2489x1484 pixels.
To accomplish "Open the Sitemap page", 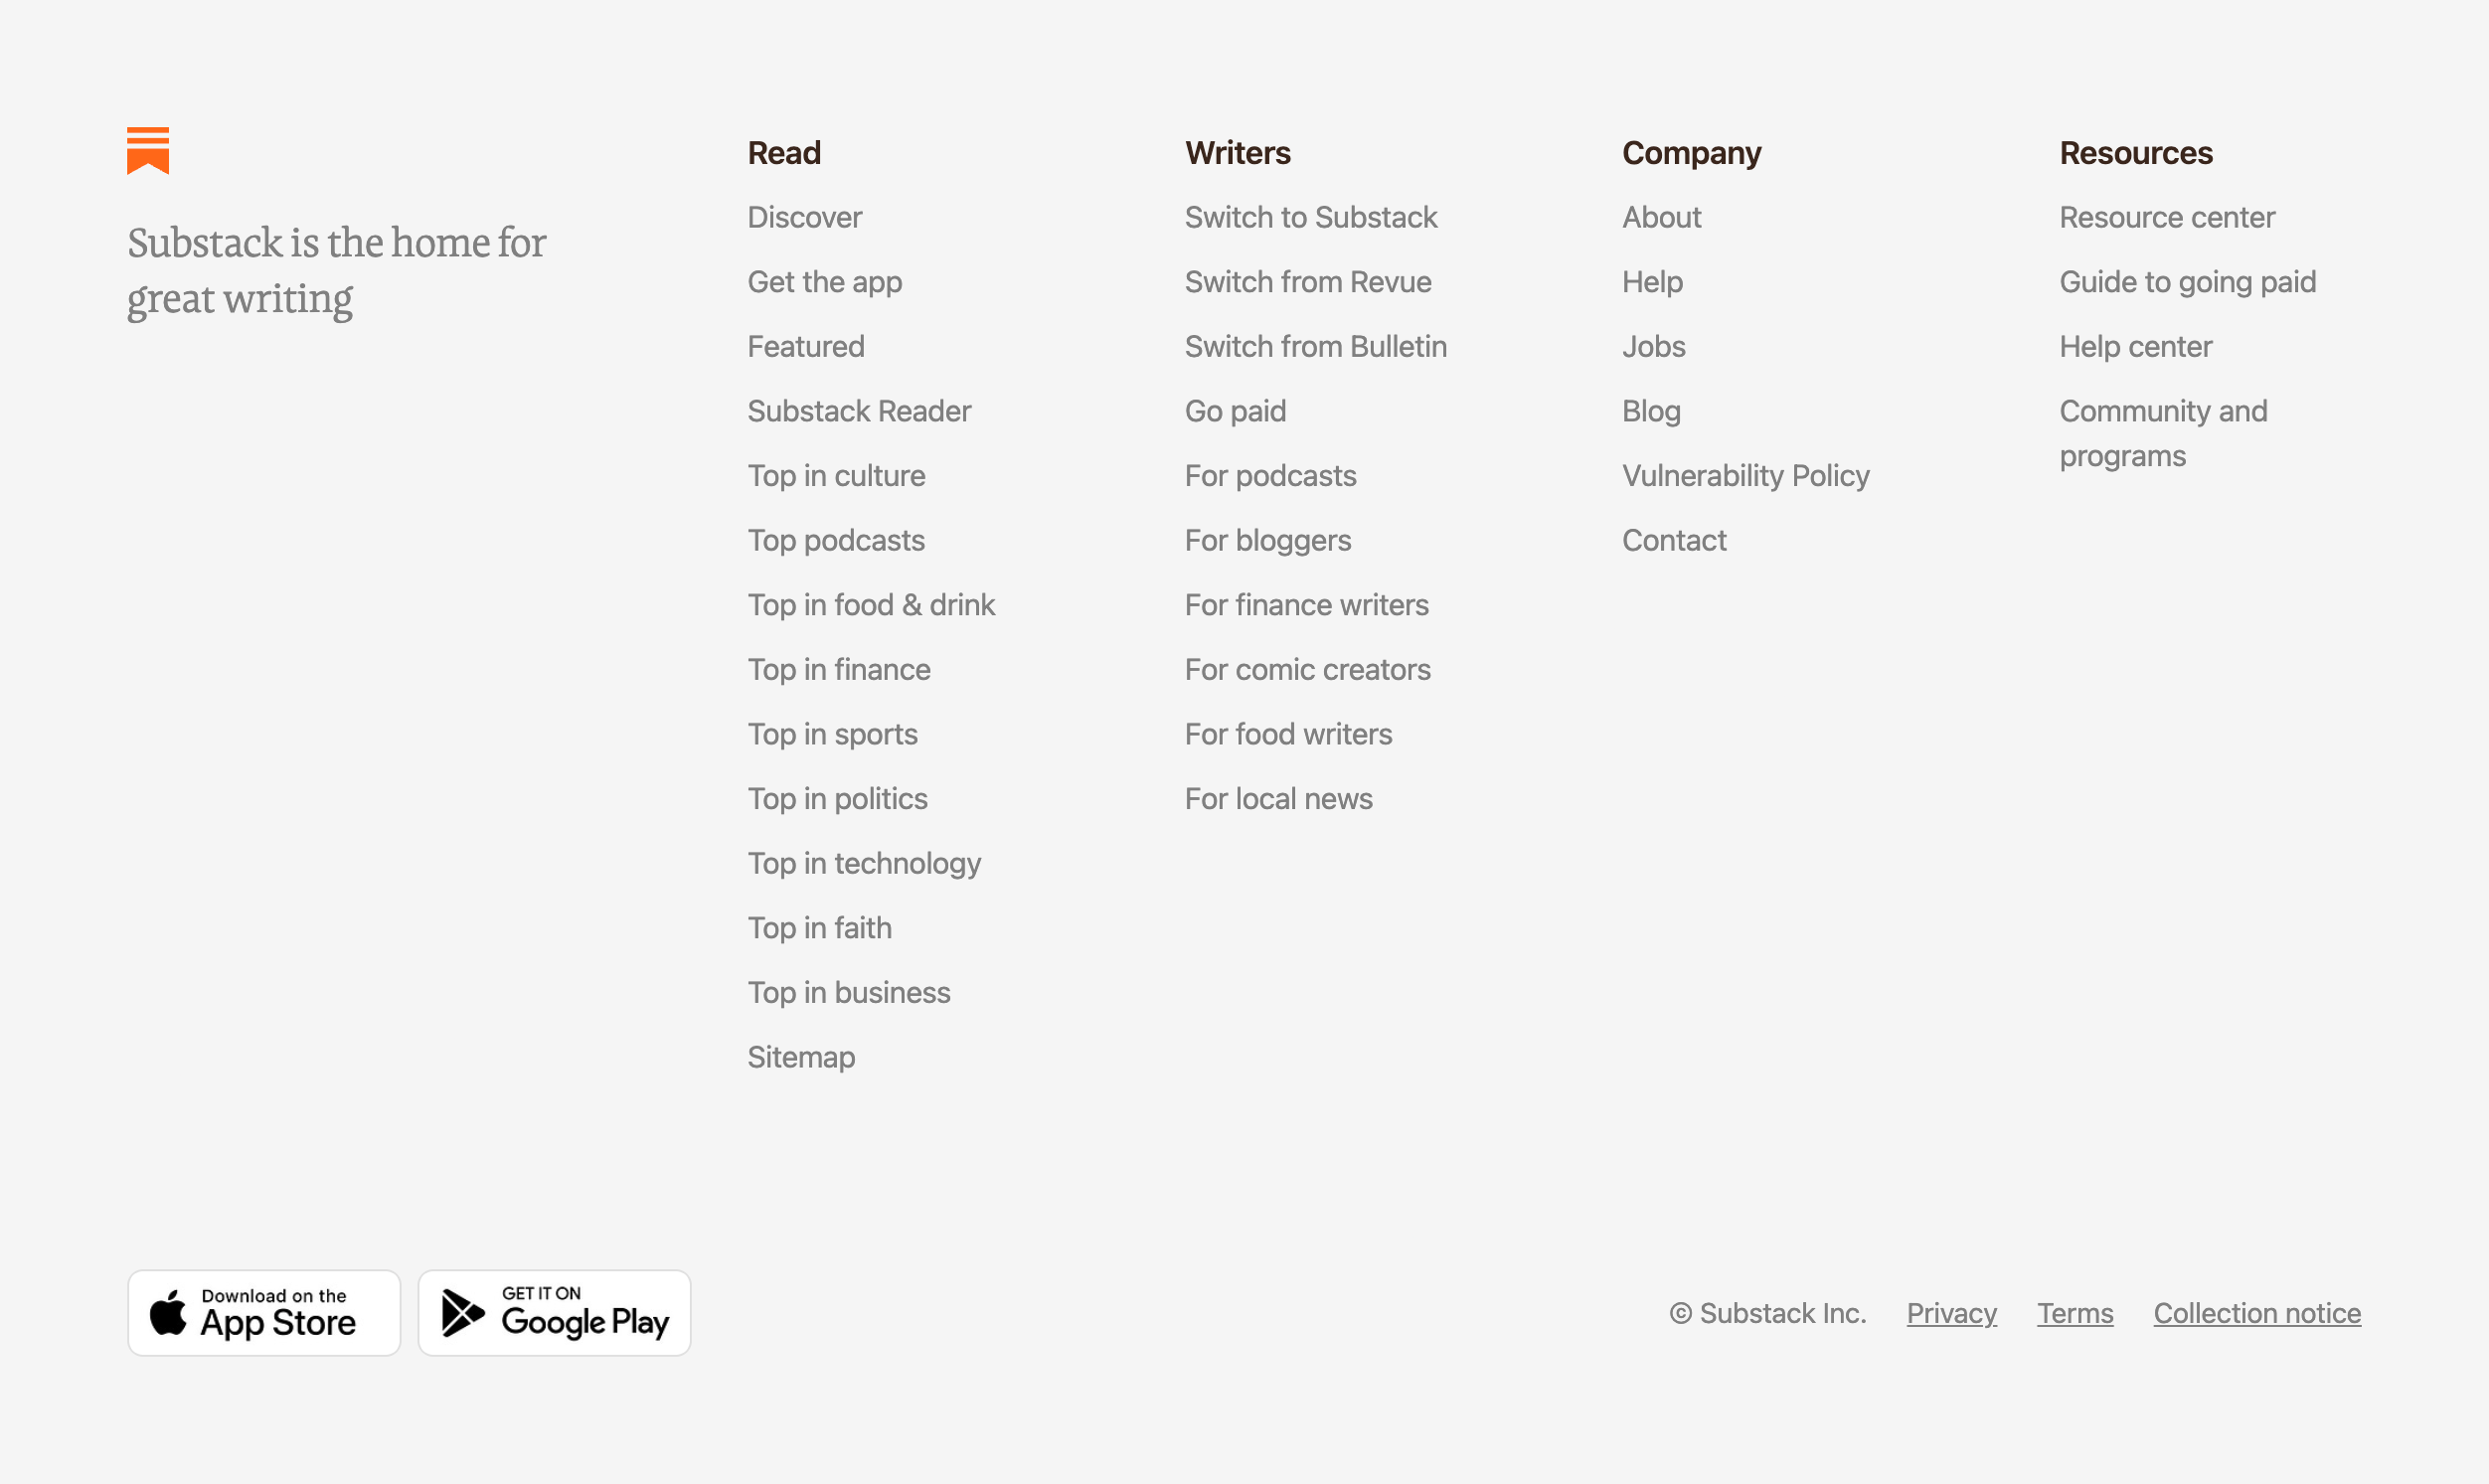I will click(800, 1056).
